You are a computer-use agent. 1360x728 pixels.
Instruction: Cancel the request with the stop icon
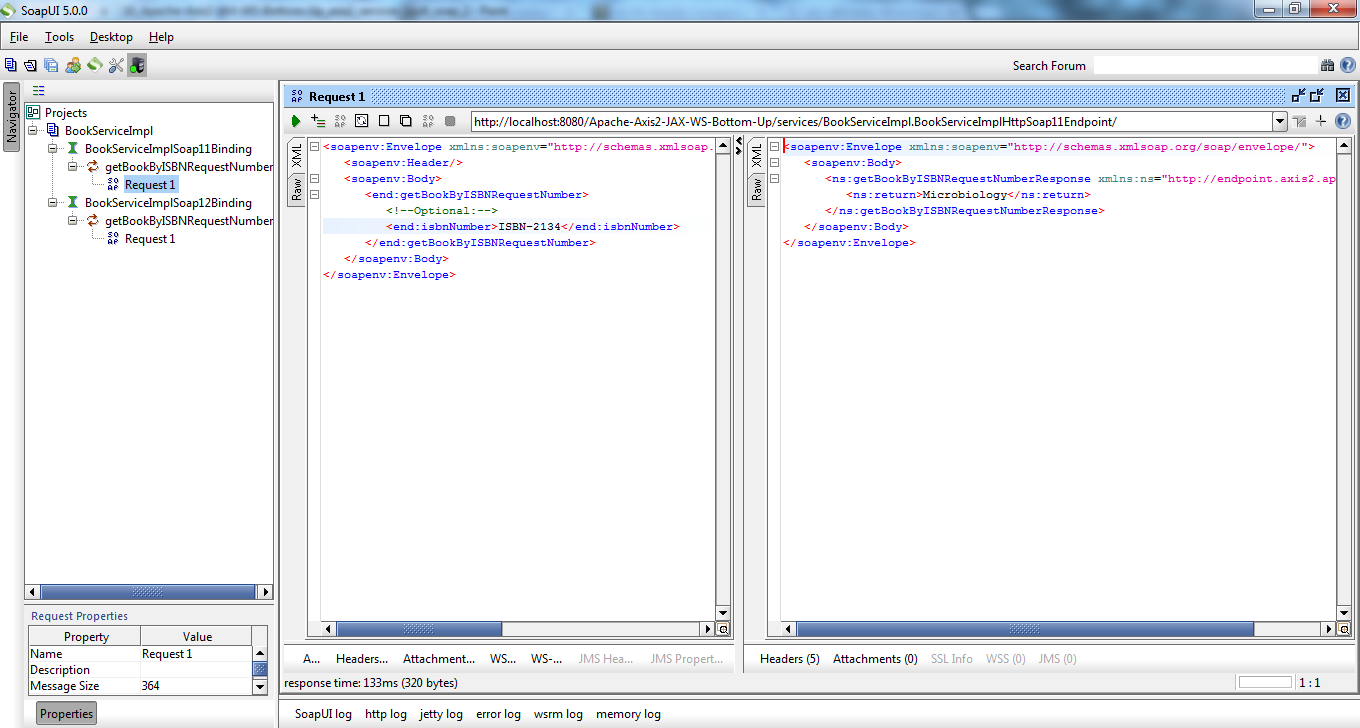pos(384,120)
